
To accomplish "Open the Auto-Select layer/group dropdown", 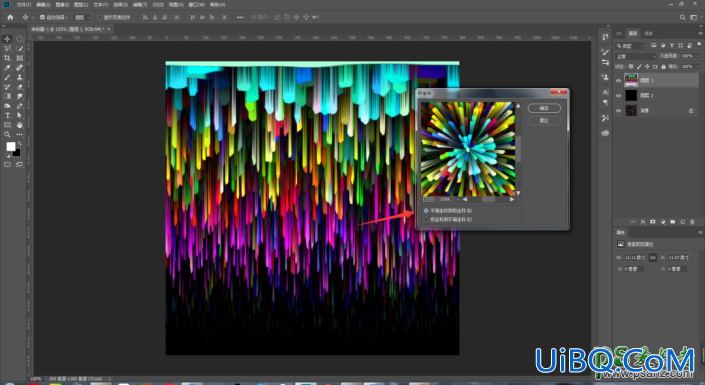I will pos(82,18).
